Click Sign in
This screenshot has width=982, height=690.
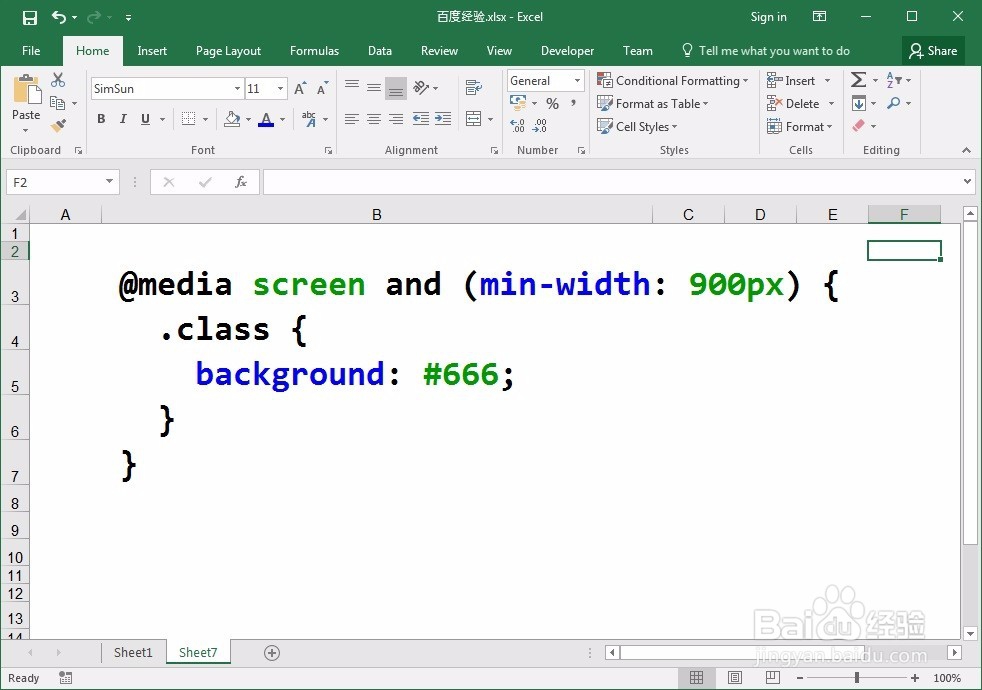[768, 17]
